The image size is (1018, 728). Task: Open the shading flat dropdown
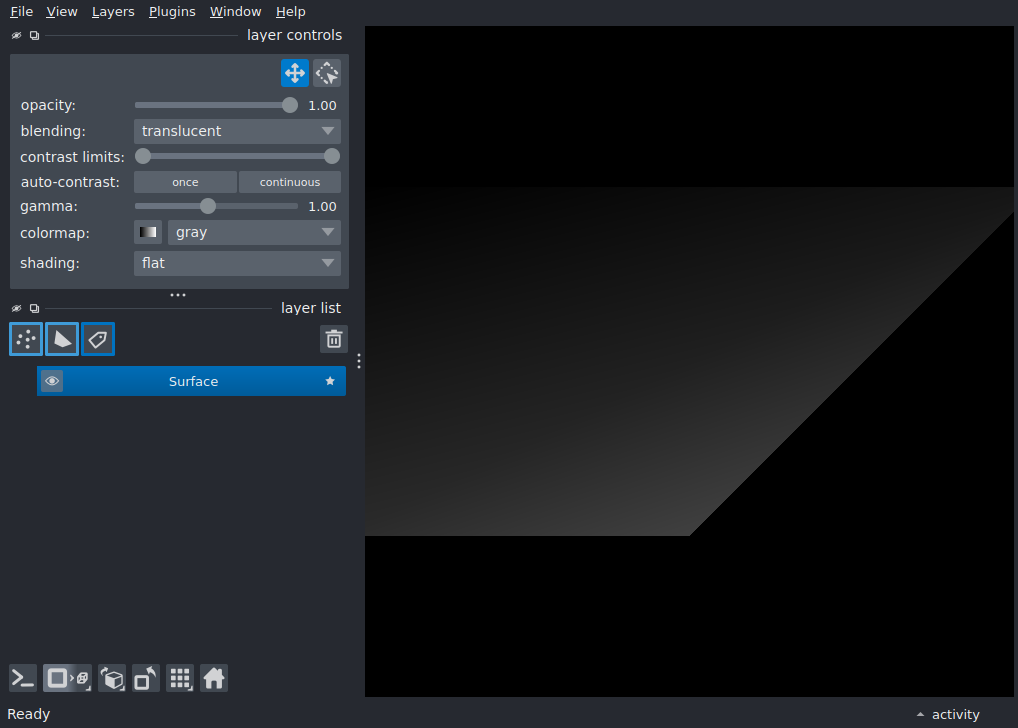pos(237,263)
